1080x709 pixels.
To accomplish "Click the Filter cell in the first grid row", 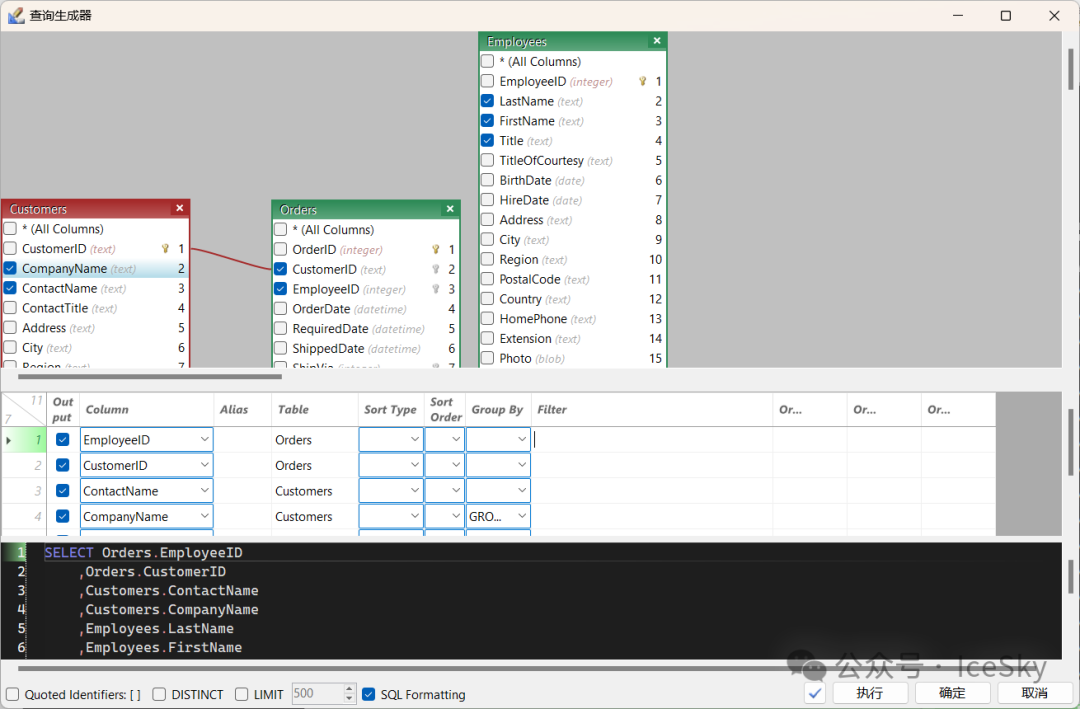I will [x=651, y=440].
